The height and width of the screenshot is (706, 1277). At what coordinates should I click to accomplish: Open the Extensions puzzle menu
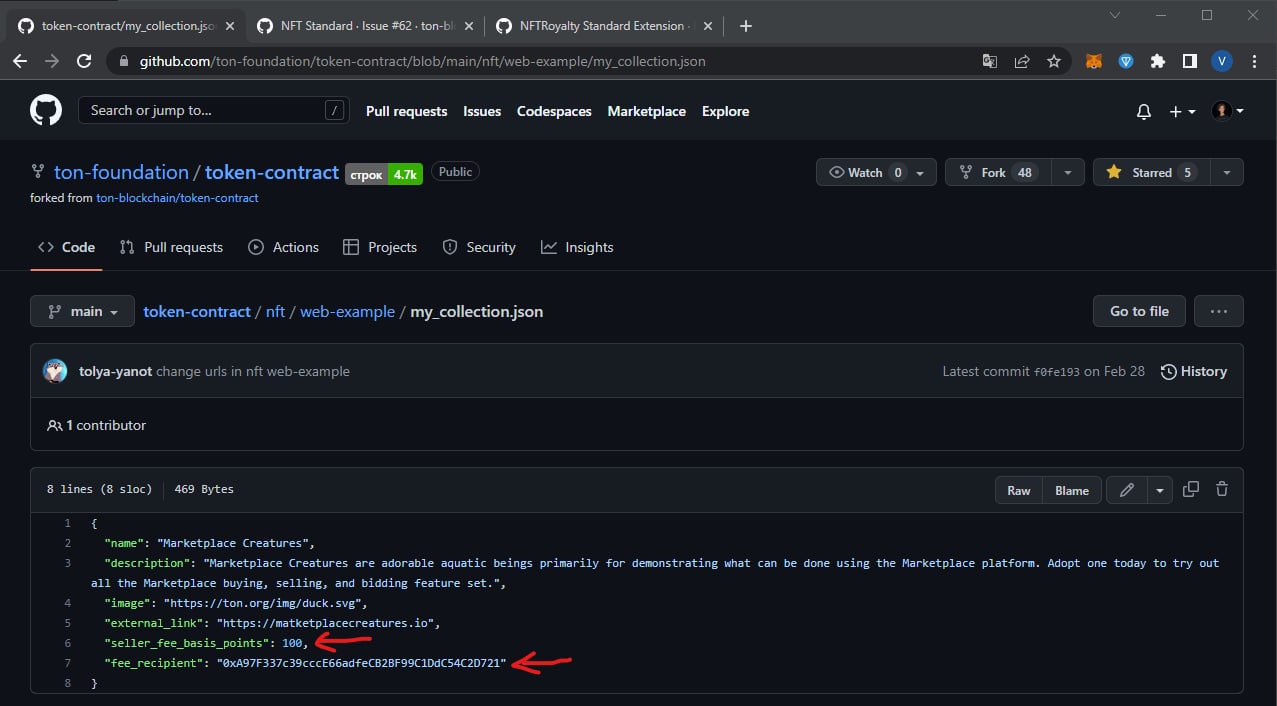coord(1158,61)
